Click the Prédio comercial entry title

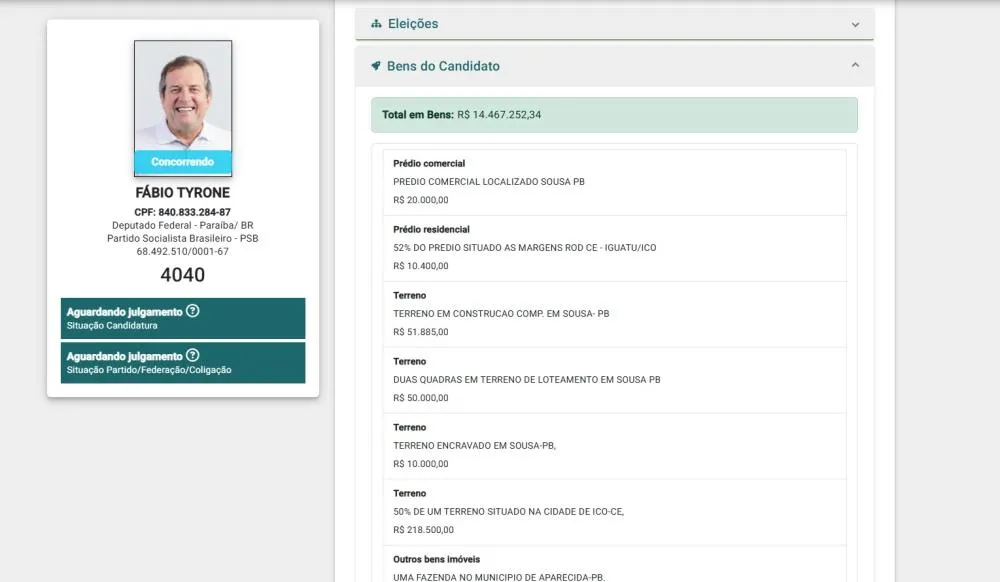tap(429, 164)
